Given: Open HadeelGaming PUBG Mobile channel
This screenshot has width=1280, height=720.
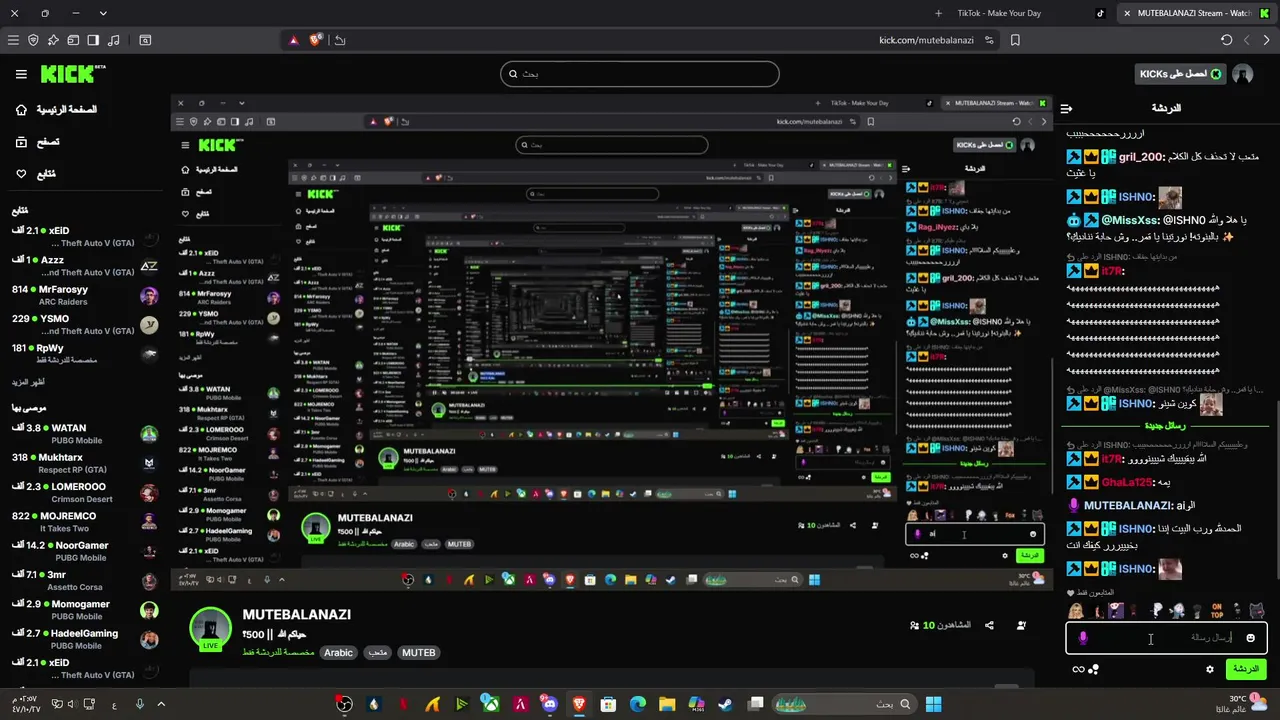Looking at the screenshot, I should tap(85, 639).
